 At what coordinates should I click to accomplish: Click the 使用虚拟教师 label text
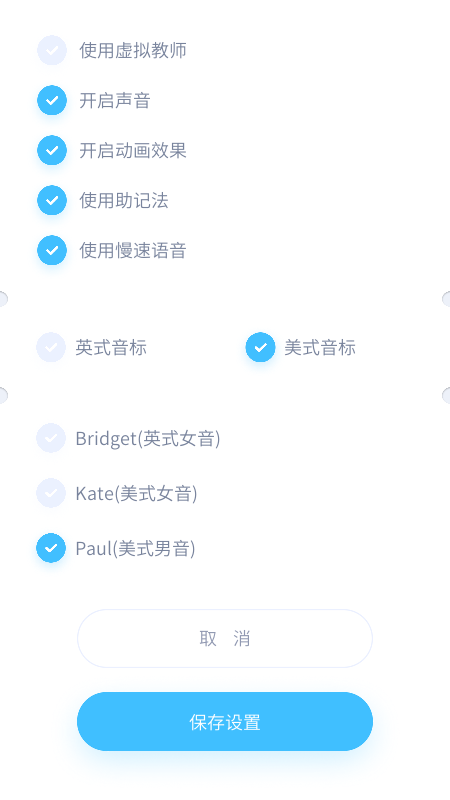pyautogui.click(x=133, y=50)
